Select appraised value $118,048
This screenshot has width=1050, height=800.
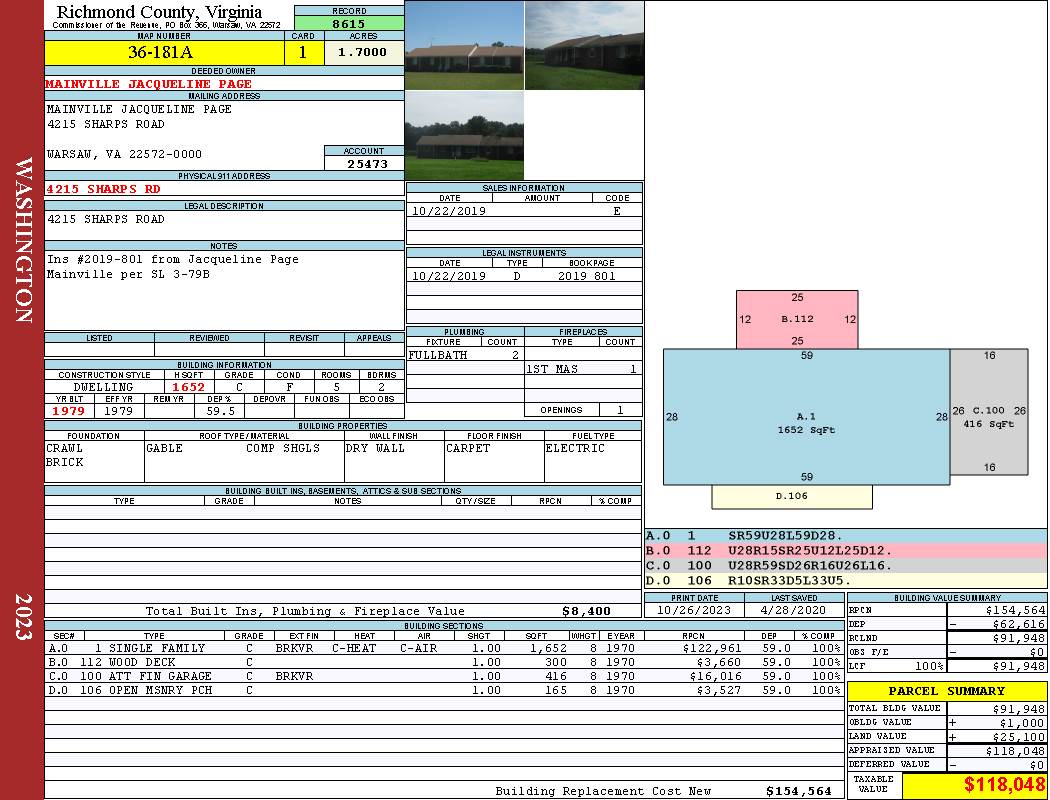tap(1015, 751)
